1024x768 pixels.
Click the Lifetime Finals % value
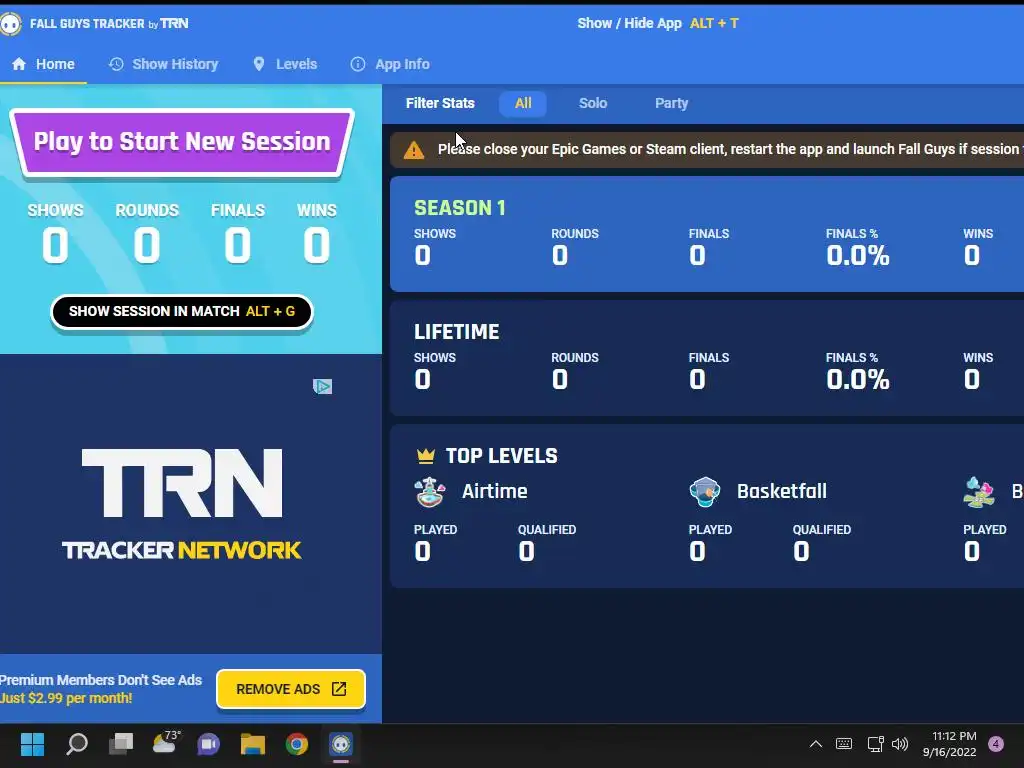pos(857,379)
